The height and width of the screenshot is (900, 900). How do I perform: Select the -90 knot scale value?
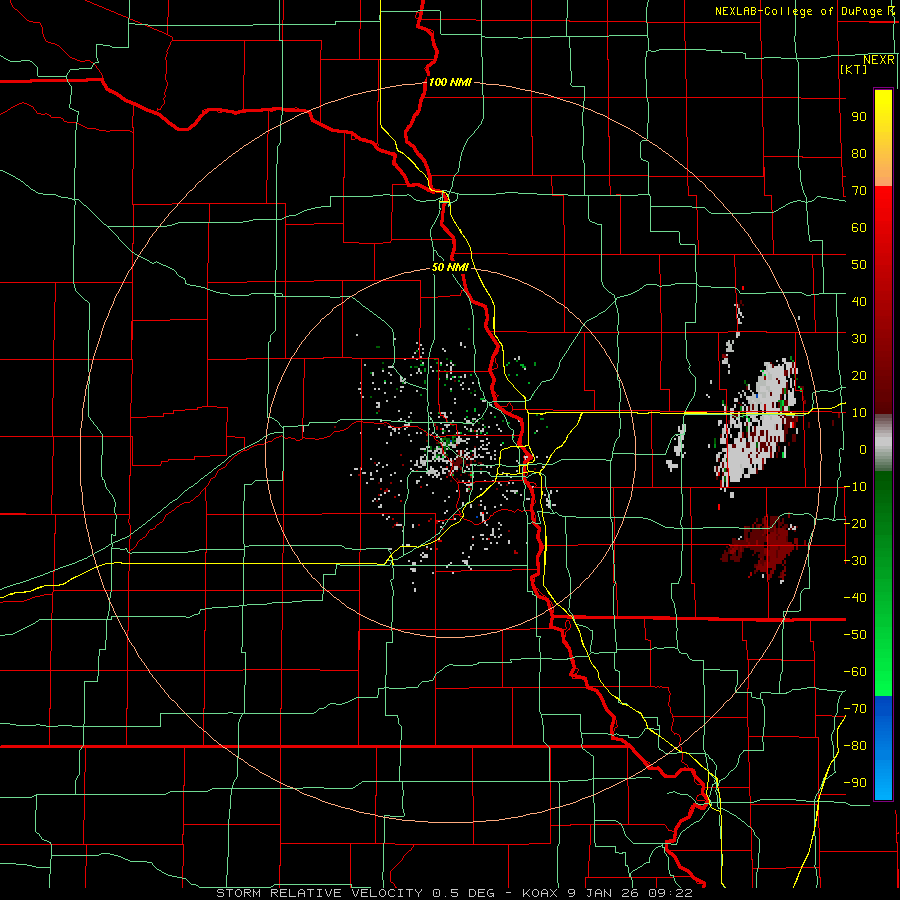(x=855, y=783)
